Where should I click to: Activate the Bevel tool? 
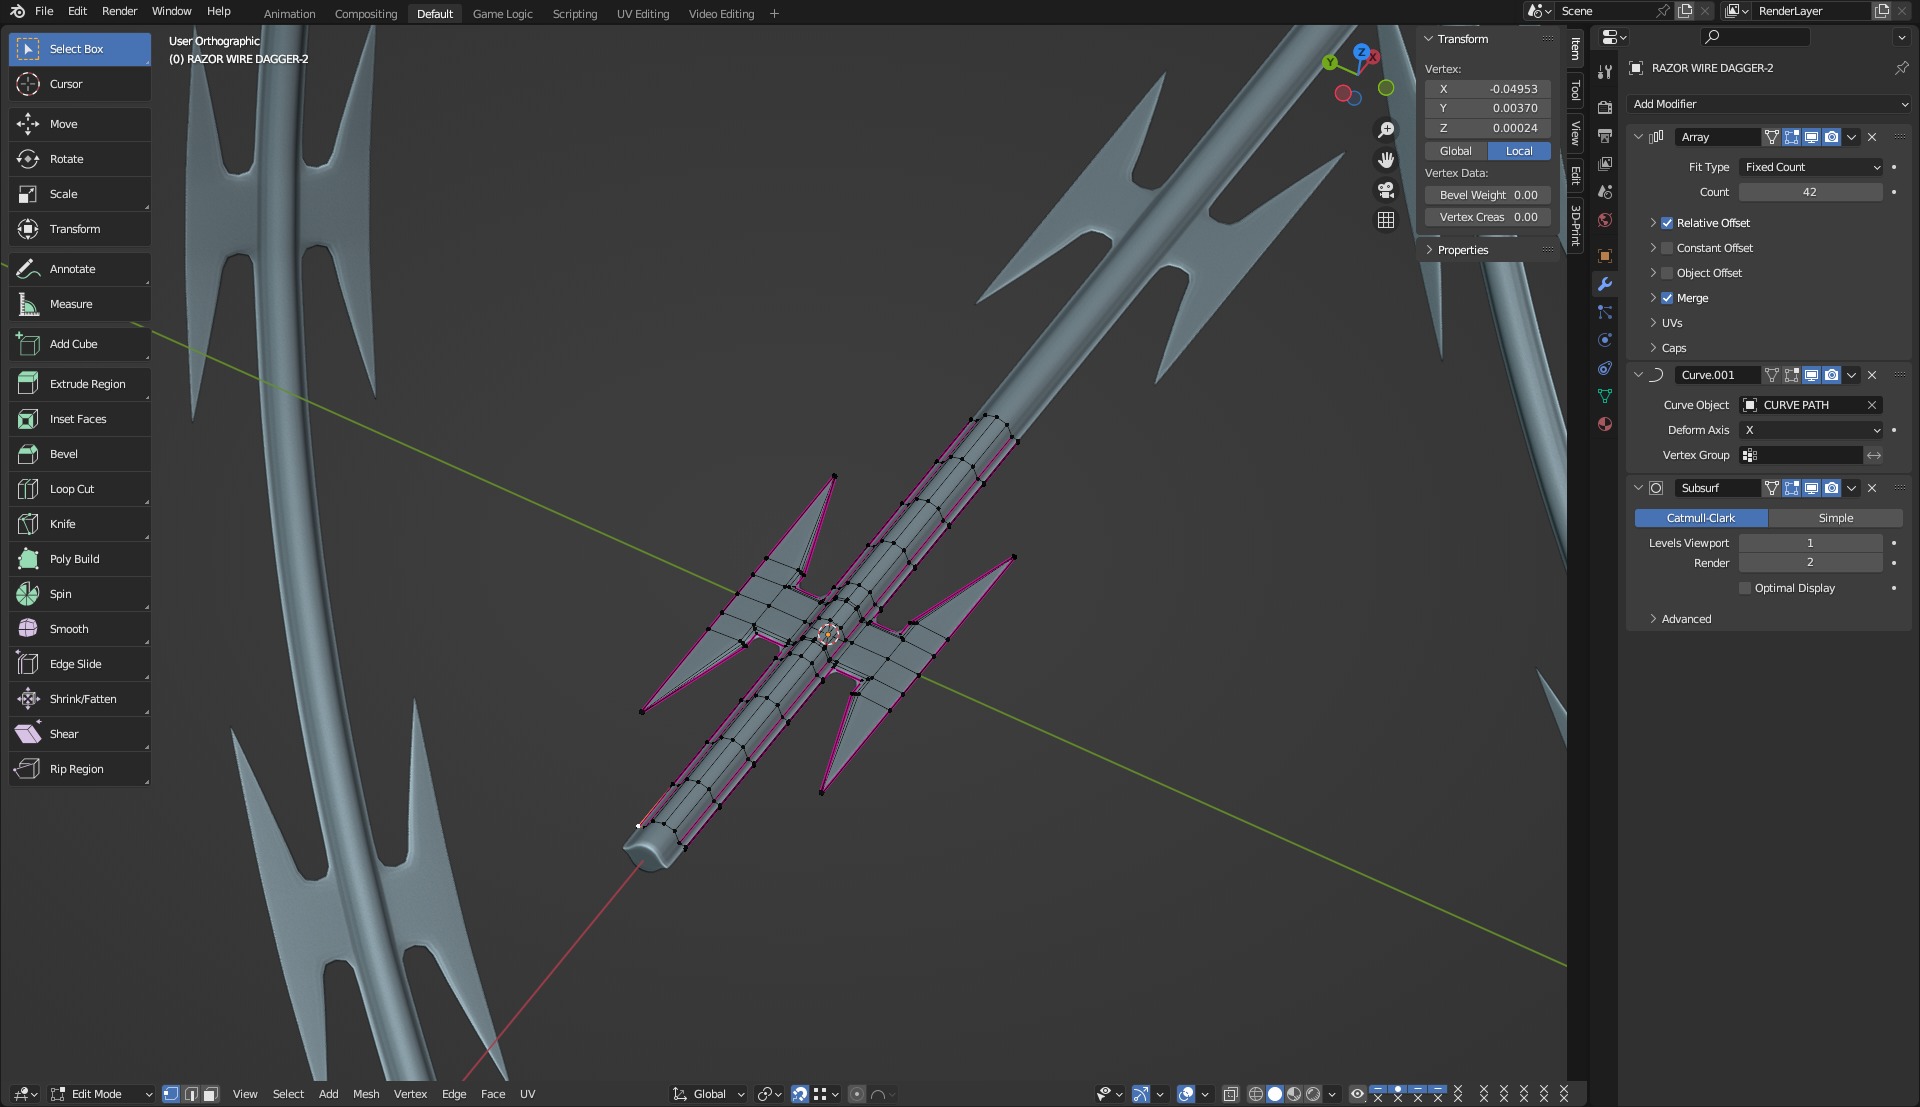click(x=80, y=454)
